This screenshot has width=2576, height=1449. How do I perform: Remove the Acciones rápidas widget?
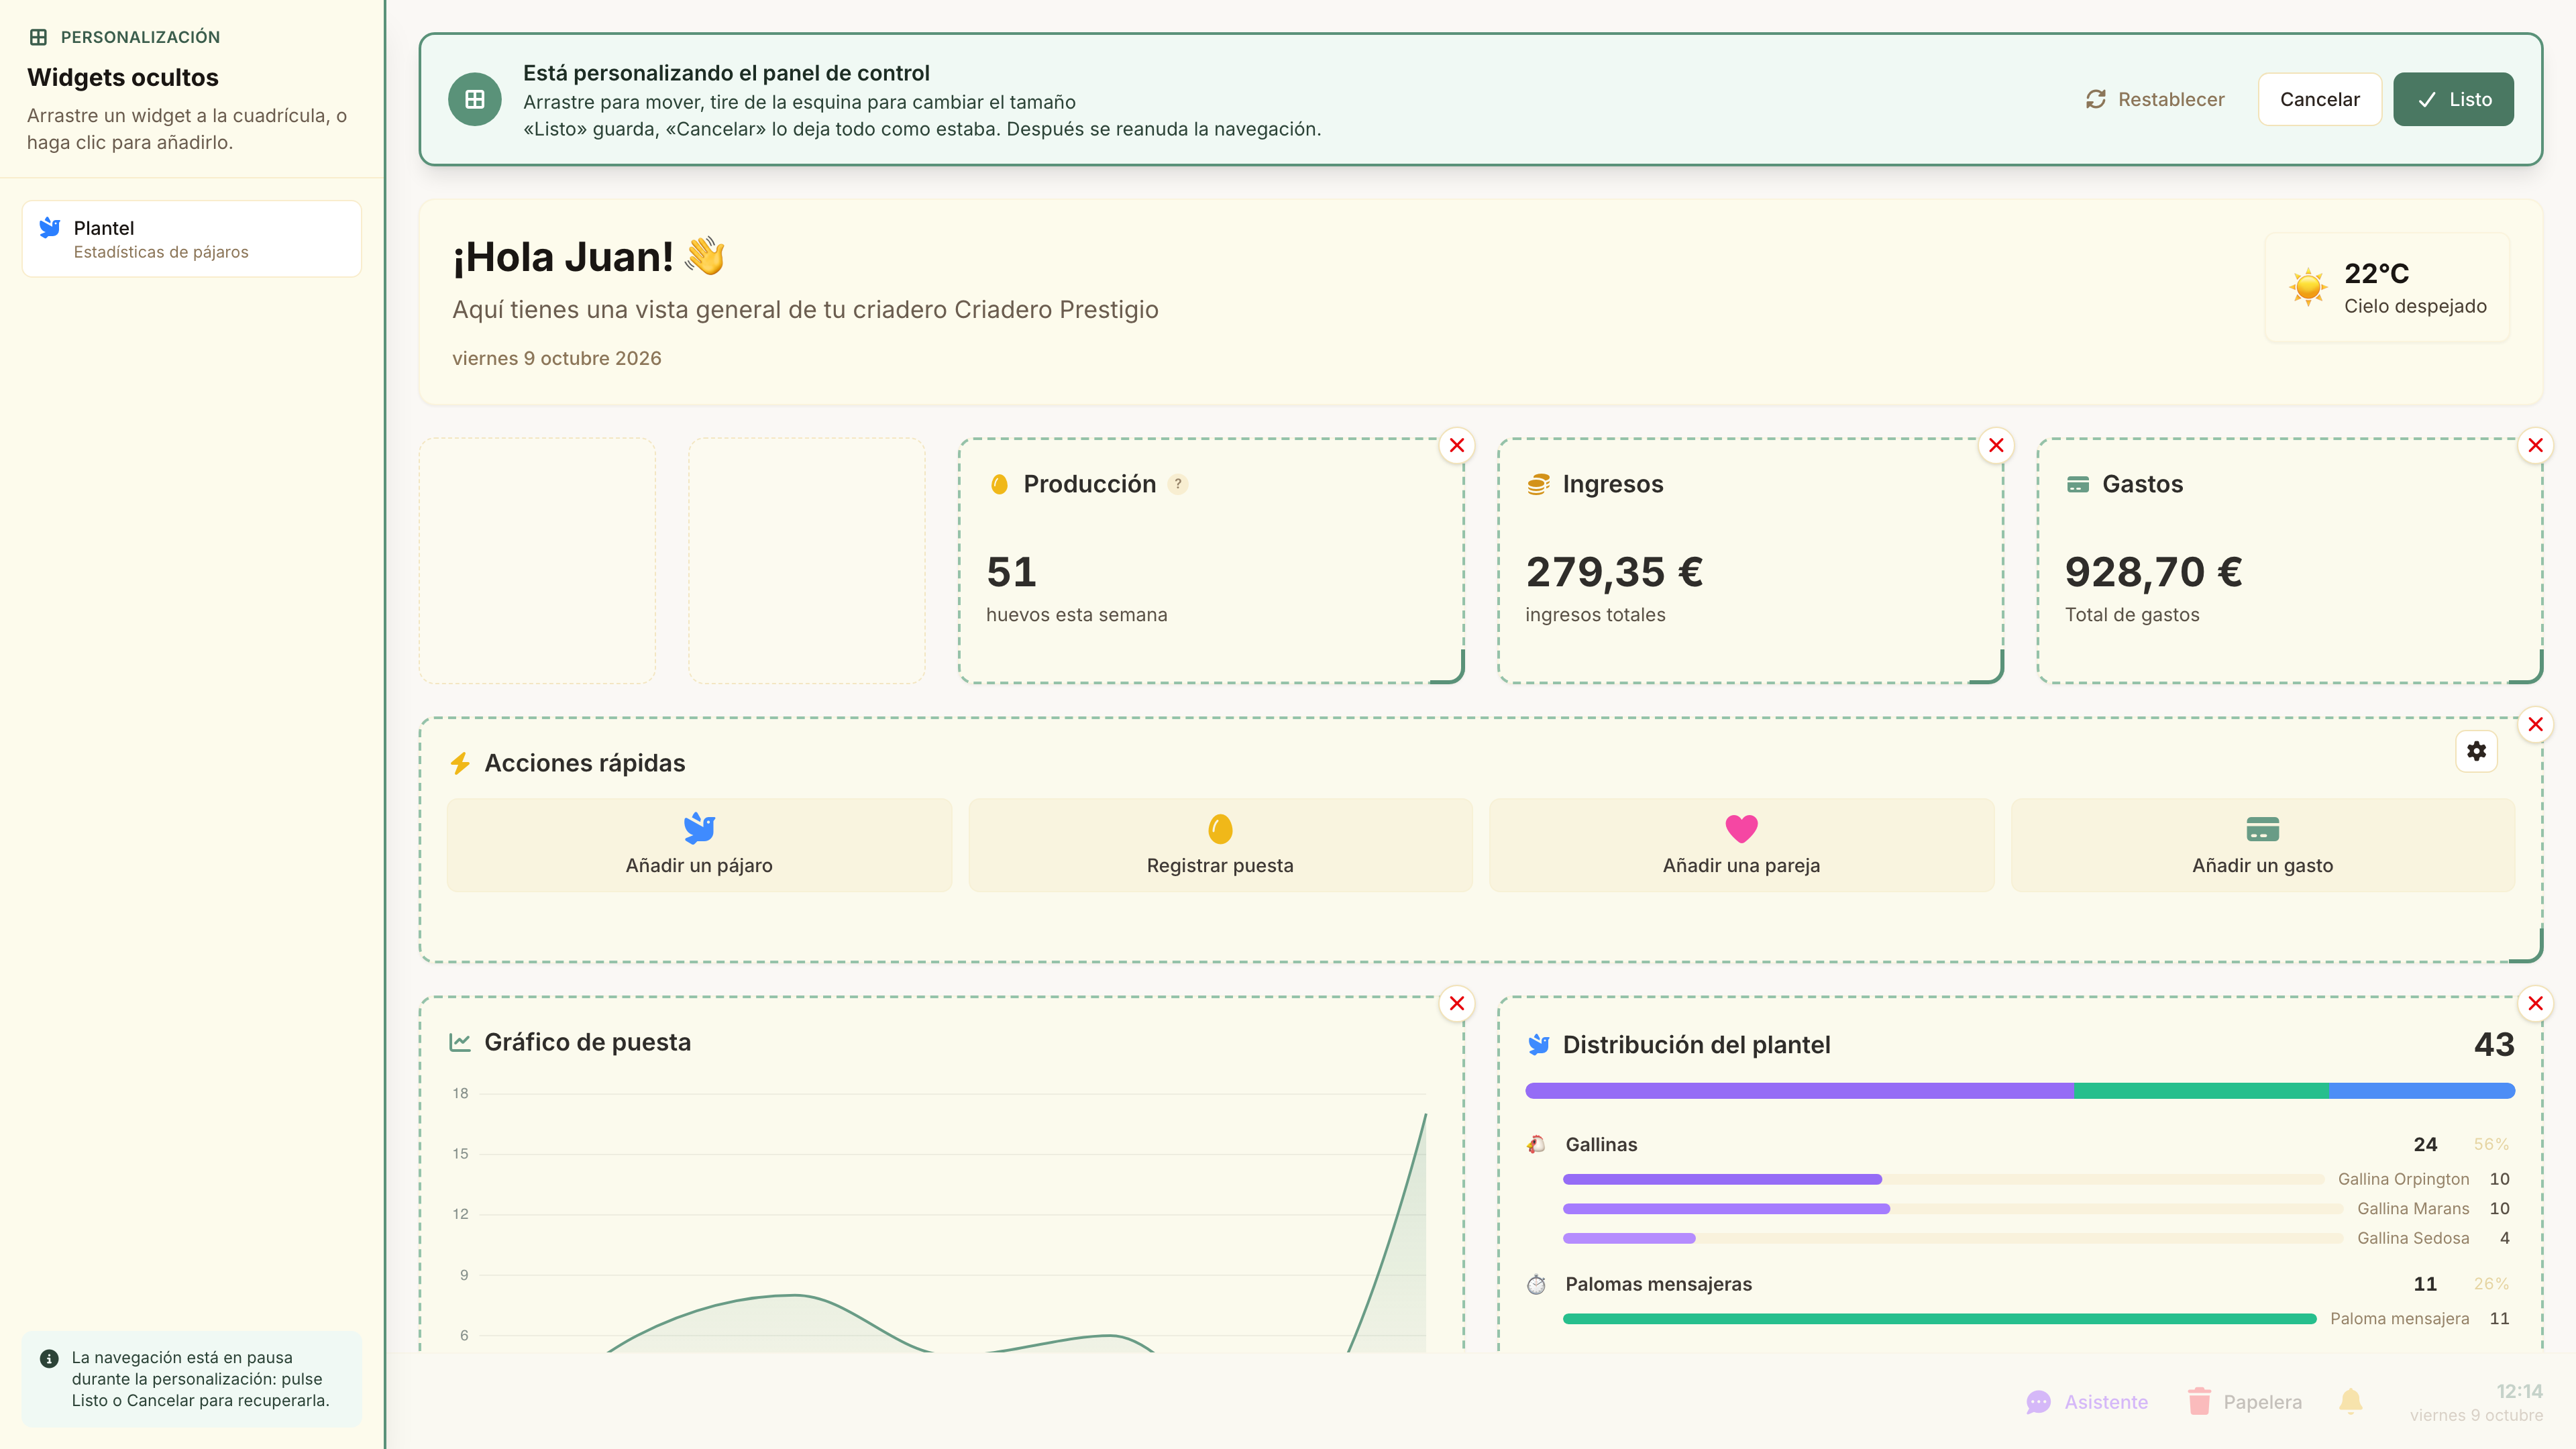(2535, 725)
